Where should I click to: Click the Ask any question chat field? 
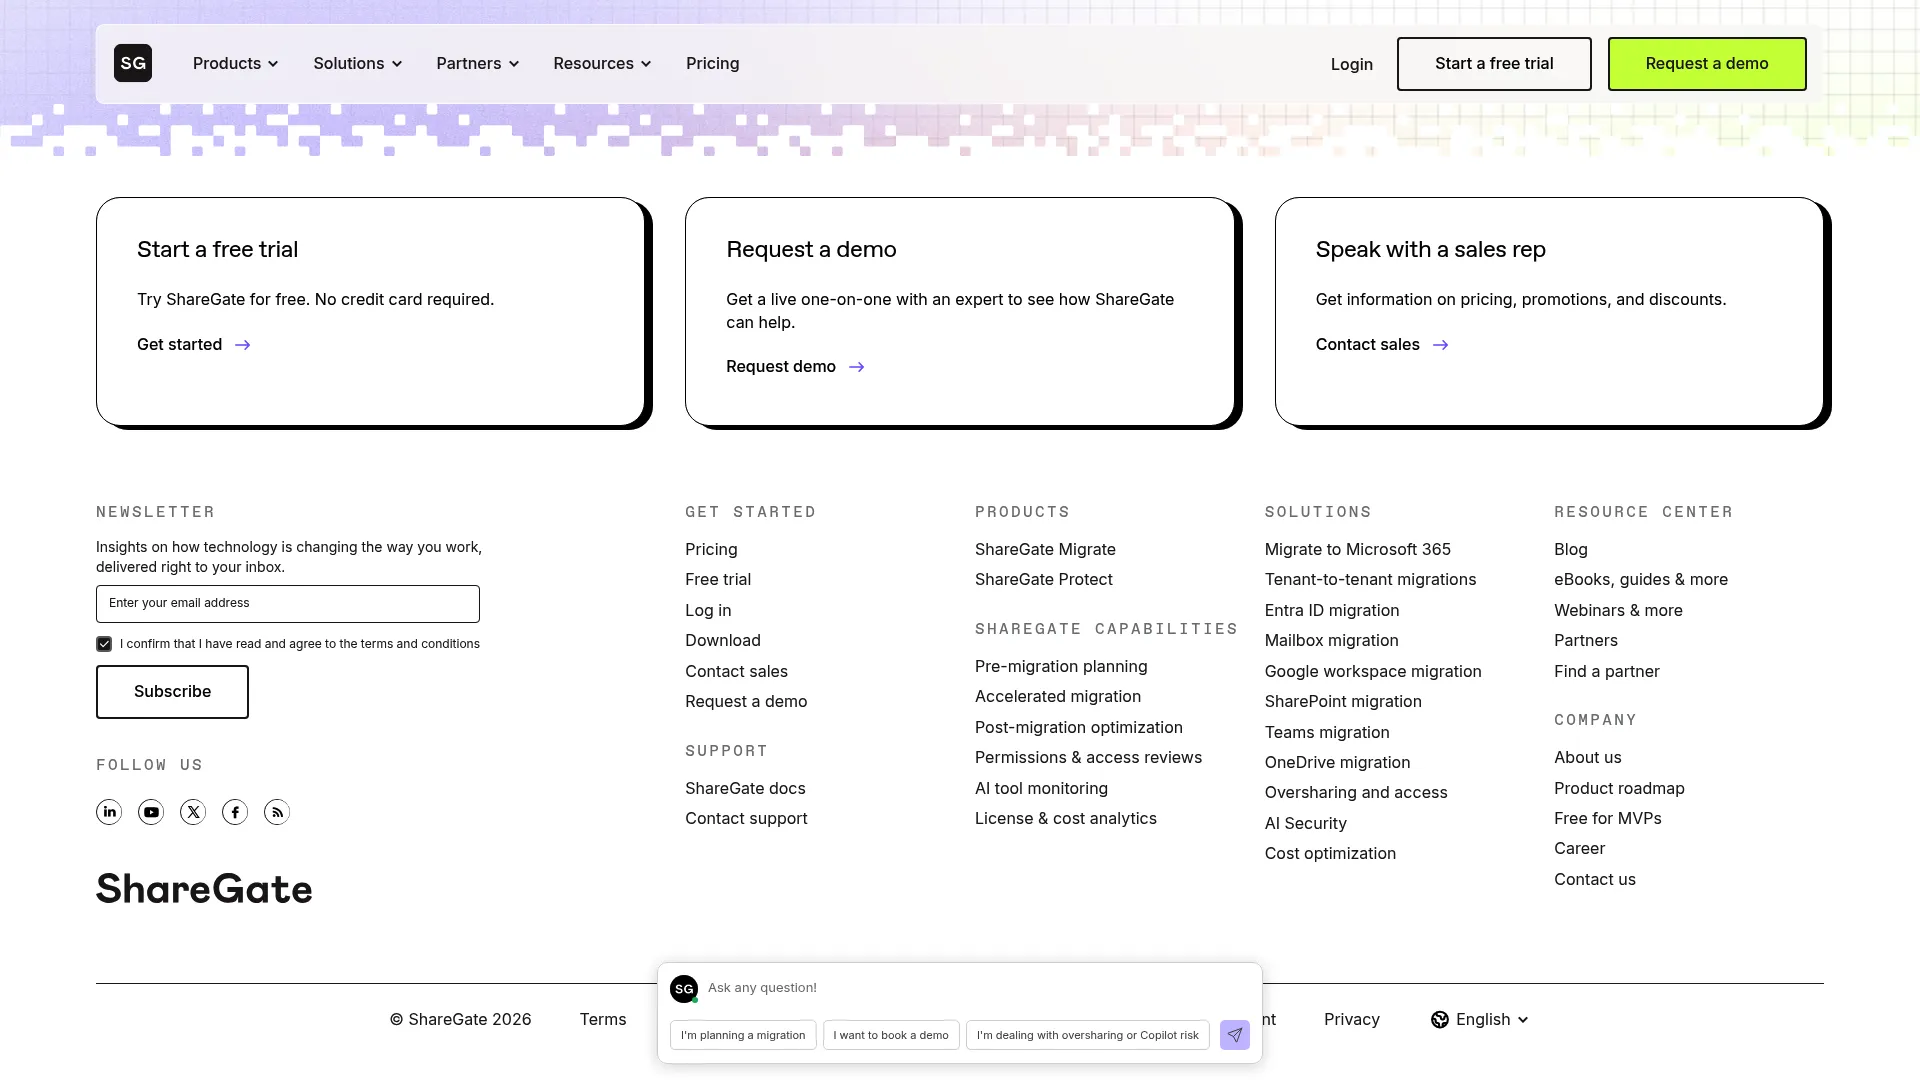click(x=960, y=988)
